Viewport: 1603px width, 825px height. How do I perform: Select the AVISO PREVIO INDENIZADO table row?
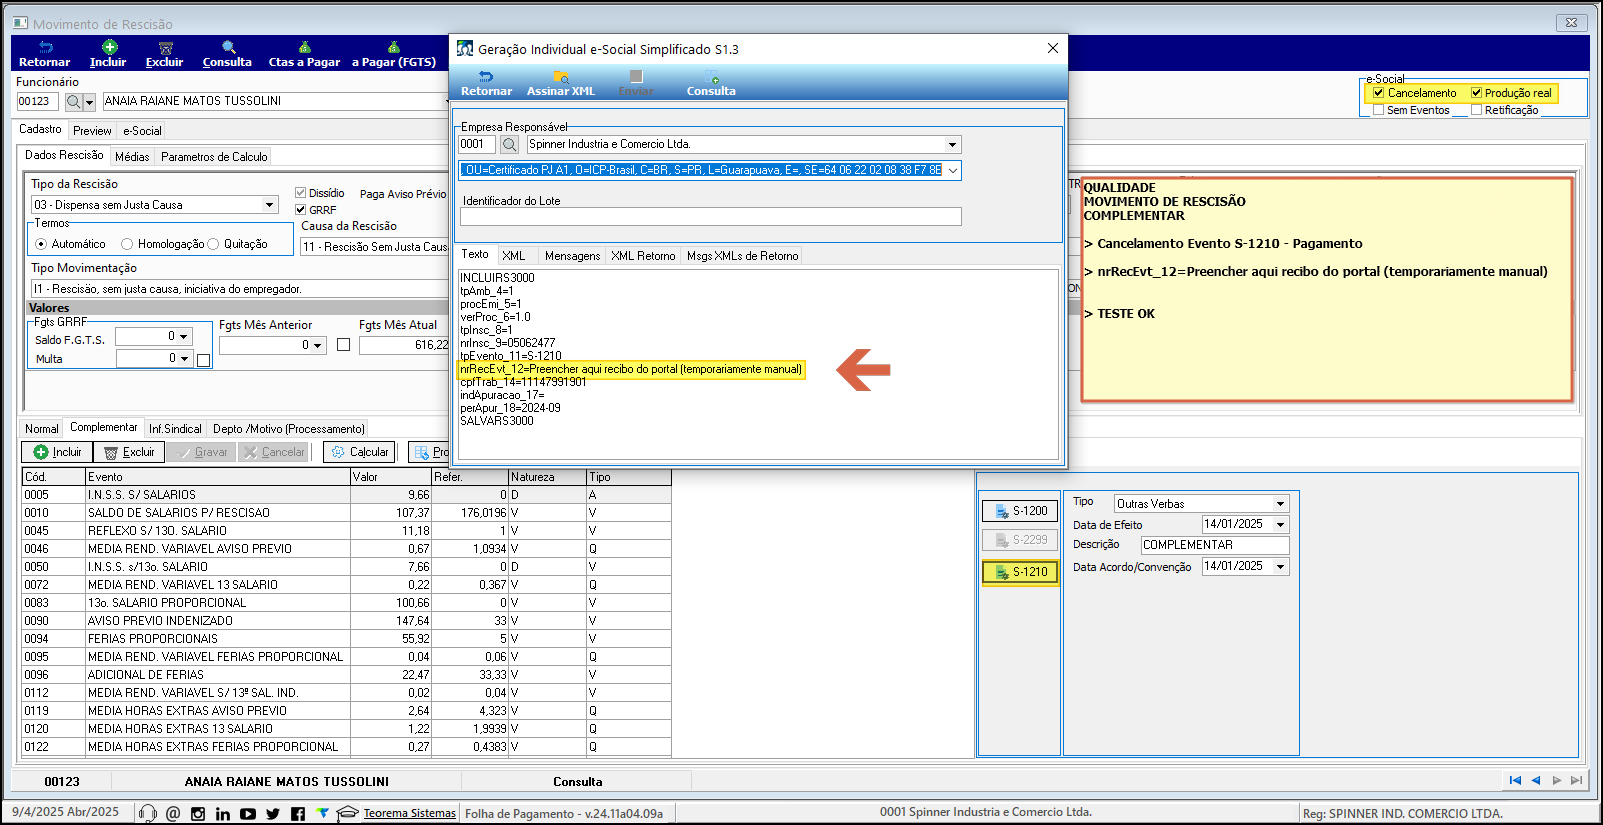tap(346, 621)
